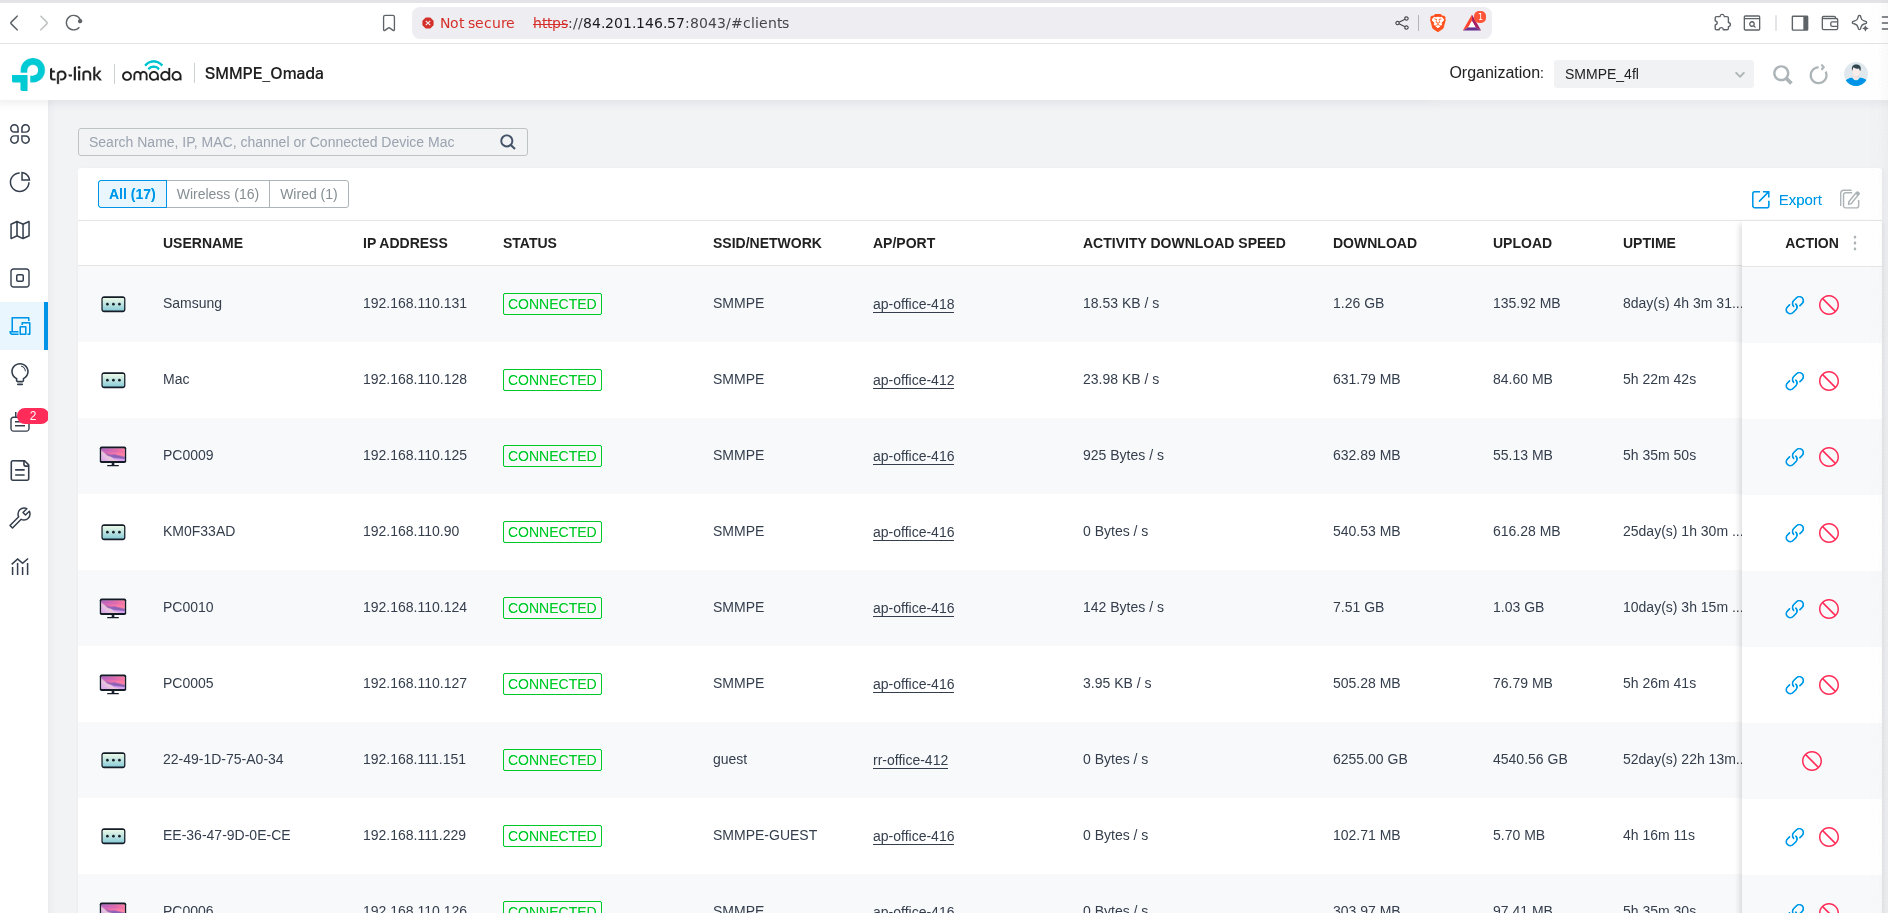Click reconnect icon for the Mac client
The image size is (1888, 913).
1795,381
